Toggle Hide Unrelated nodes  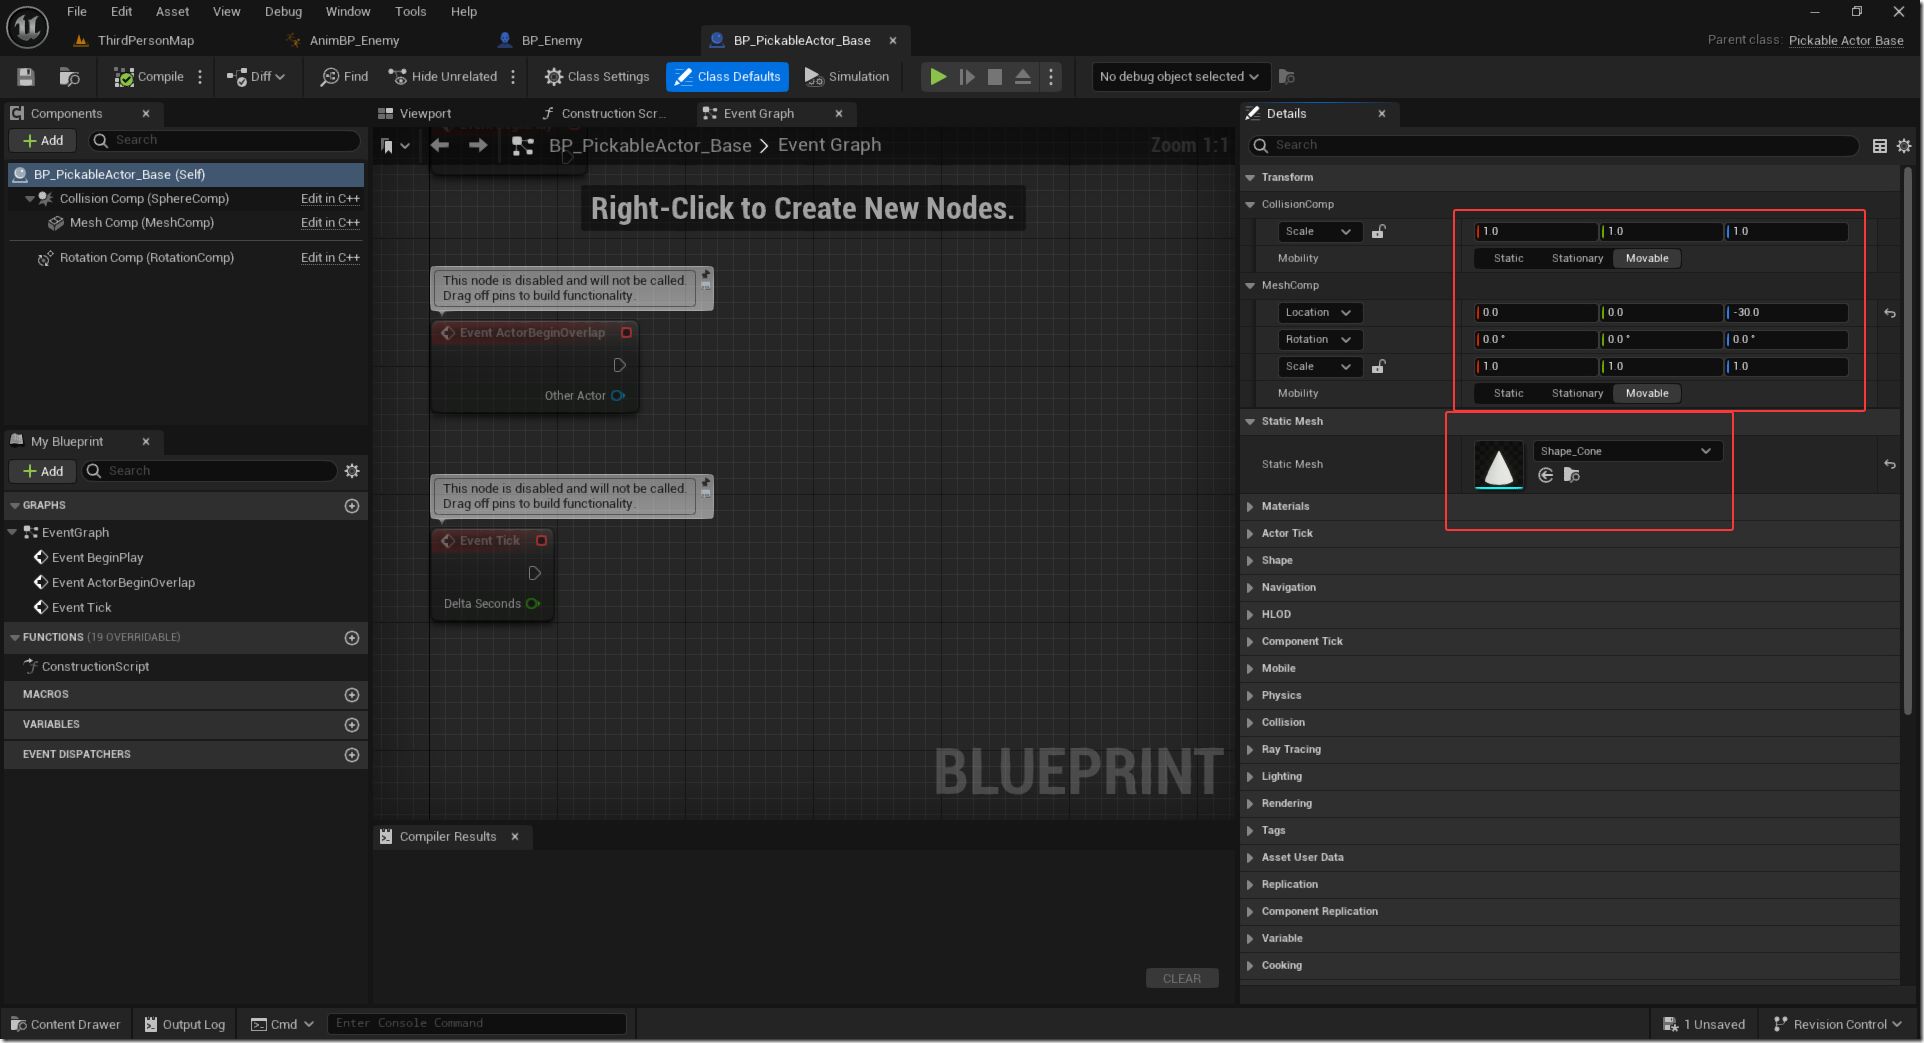pyautogui.click(x=443, y=77)
